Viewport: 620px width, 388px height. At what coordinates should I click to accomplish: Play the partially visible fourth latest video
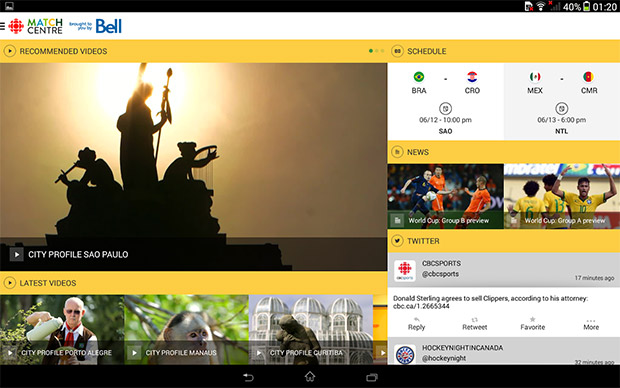pos(380,329)
